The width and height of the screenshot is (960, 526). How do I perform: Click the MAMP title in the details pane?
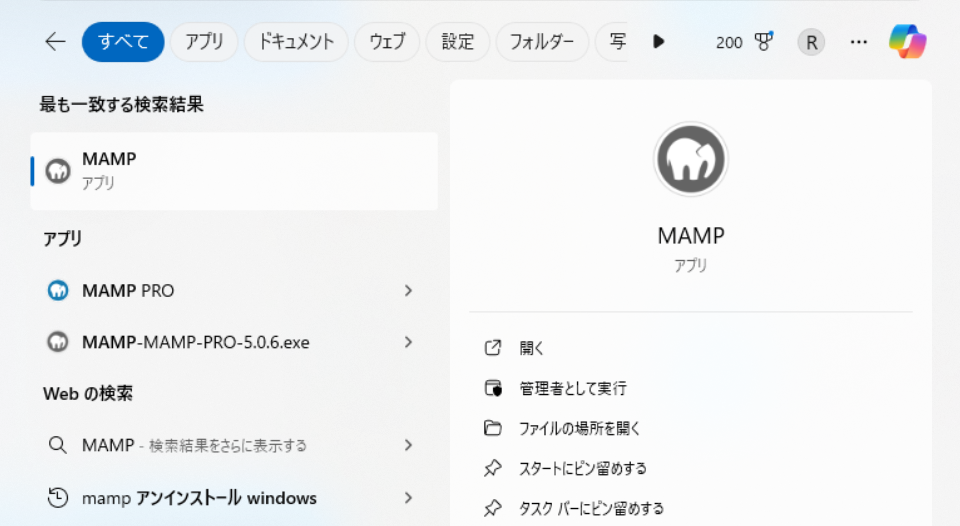tap(691, 236)
